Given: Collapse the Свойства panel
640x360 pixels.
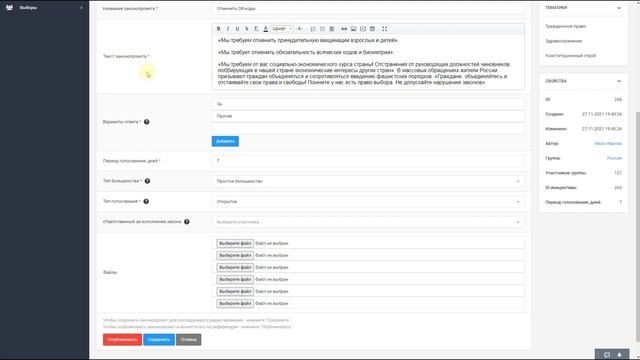Looking at the screenshot, I should [619, 81].
